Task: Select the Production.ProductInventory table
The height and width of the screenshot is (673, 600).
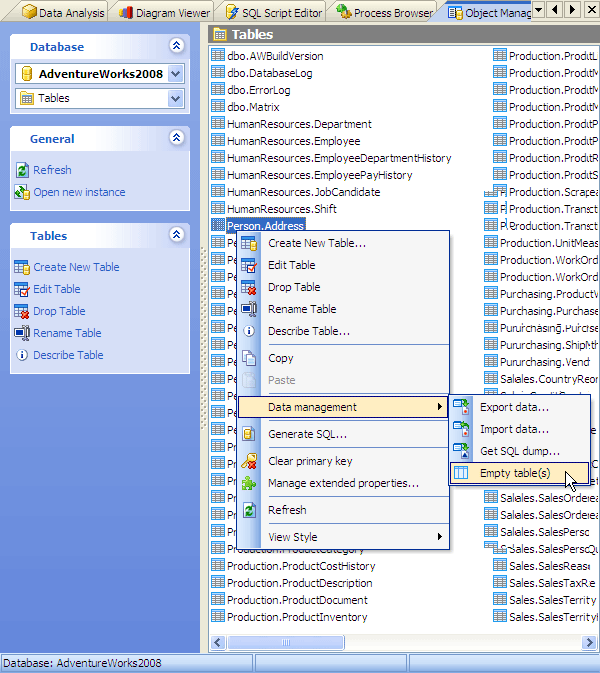Action: pyautogui.click(x=297, y=617)
